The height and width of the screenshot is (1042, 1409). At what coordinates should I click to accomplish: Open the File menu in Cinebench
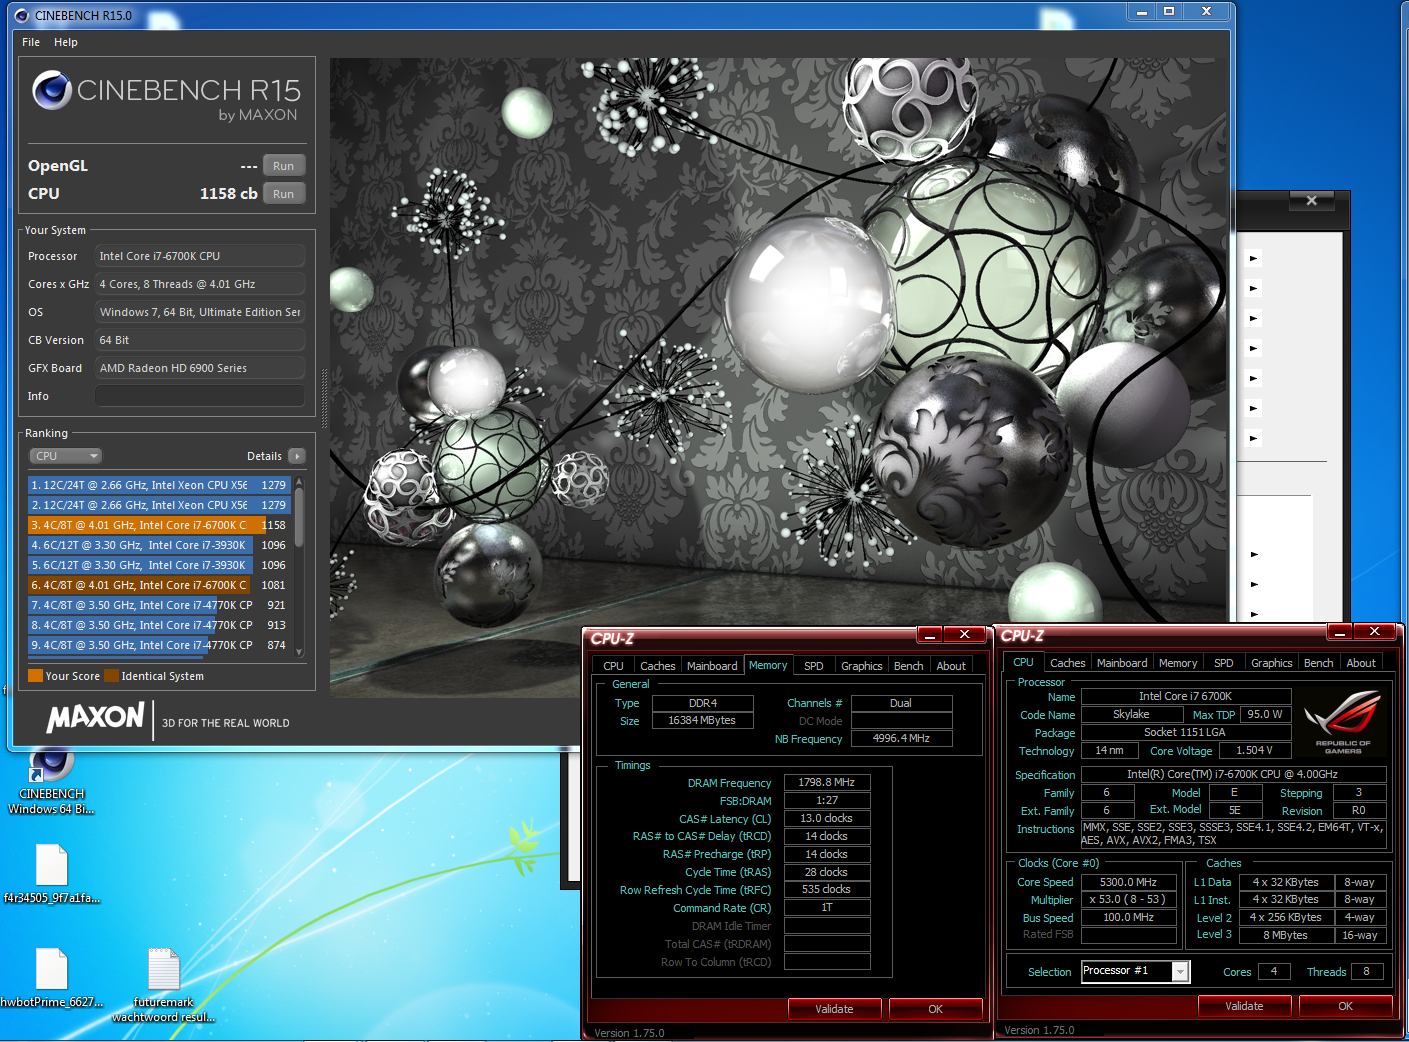click(x=31, y=42)
